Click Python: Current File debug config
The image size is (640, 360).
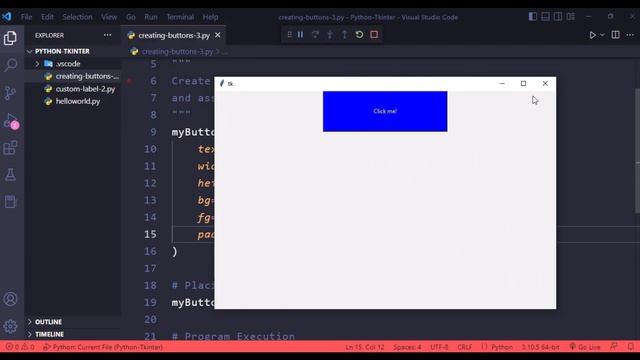[x=103, y=347]
